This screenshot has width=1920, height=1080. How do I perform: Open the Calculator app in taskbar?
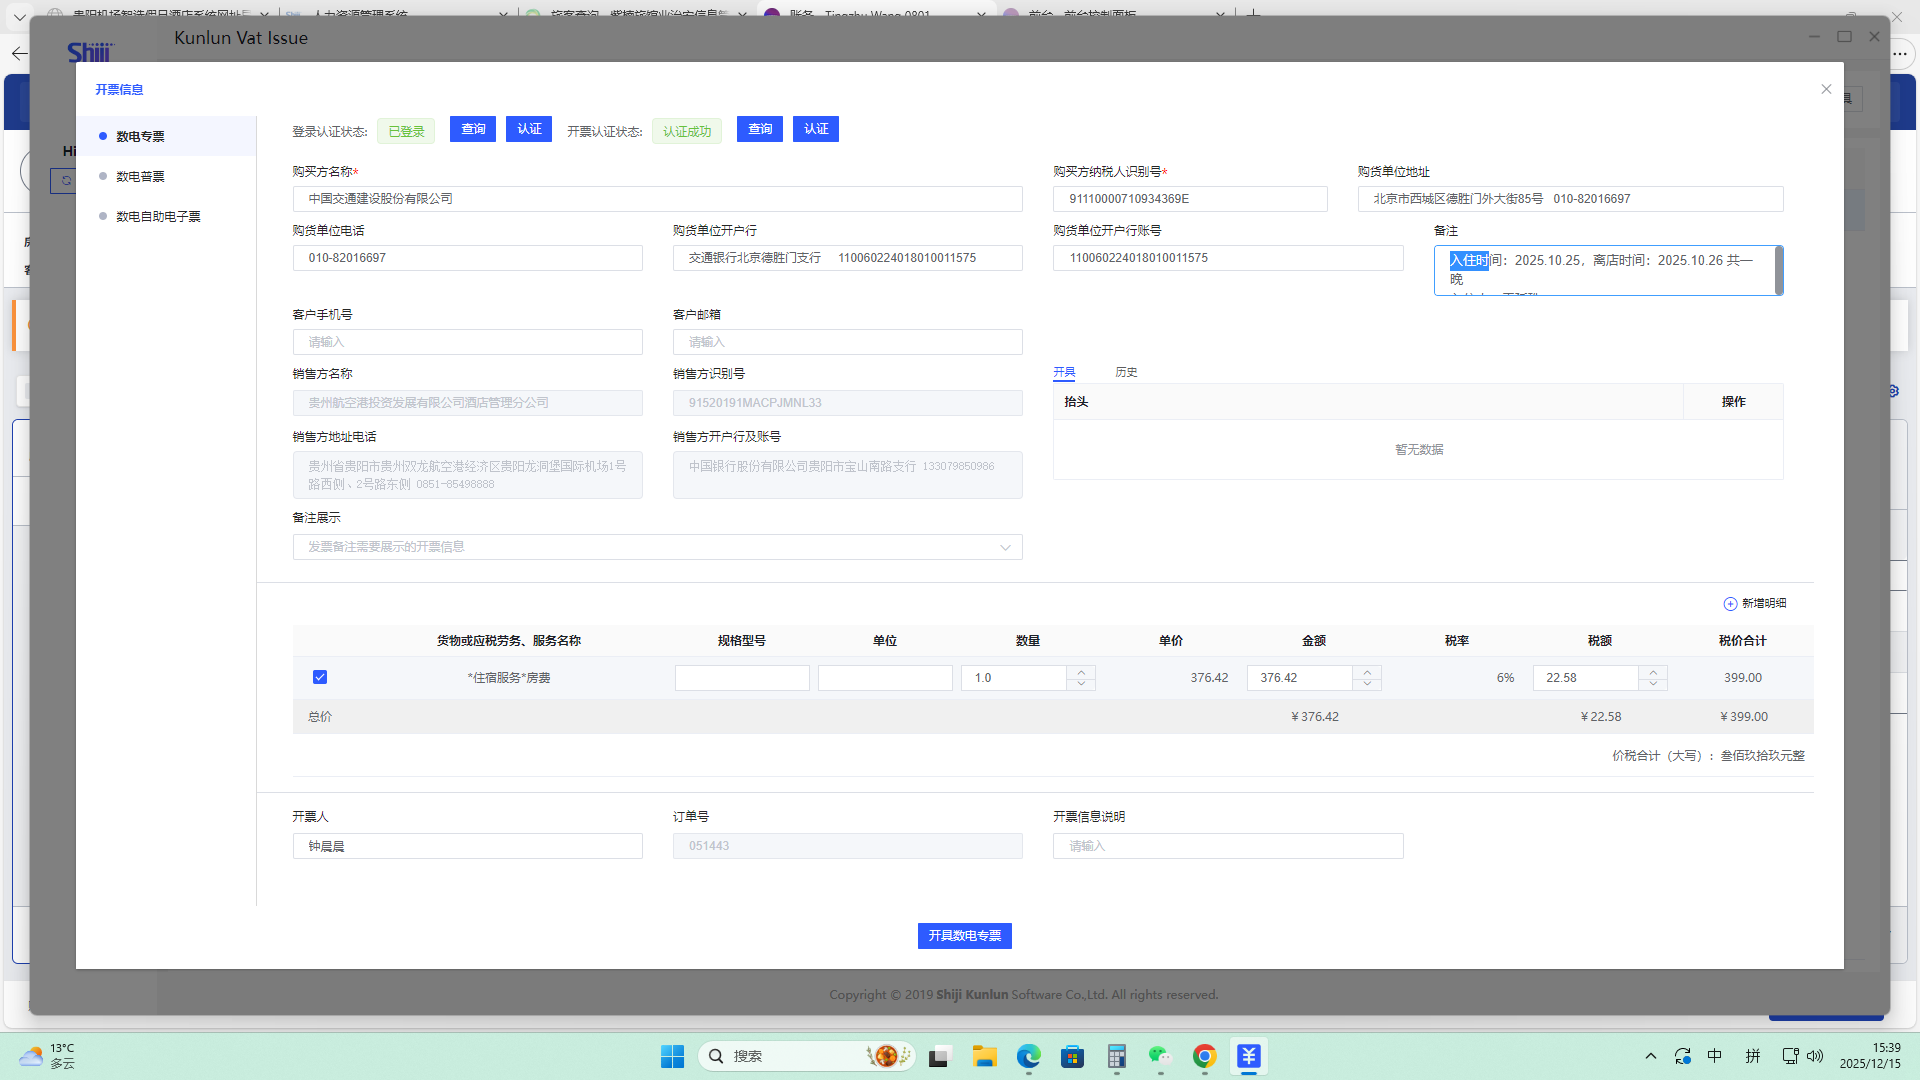pyautogui.click(x=1116, y=1056)
